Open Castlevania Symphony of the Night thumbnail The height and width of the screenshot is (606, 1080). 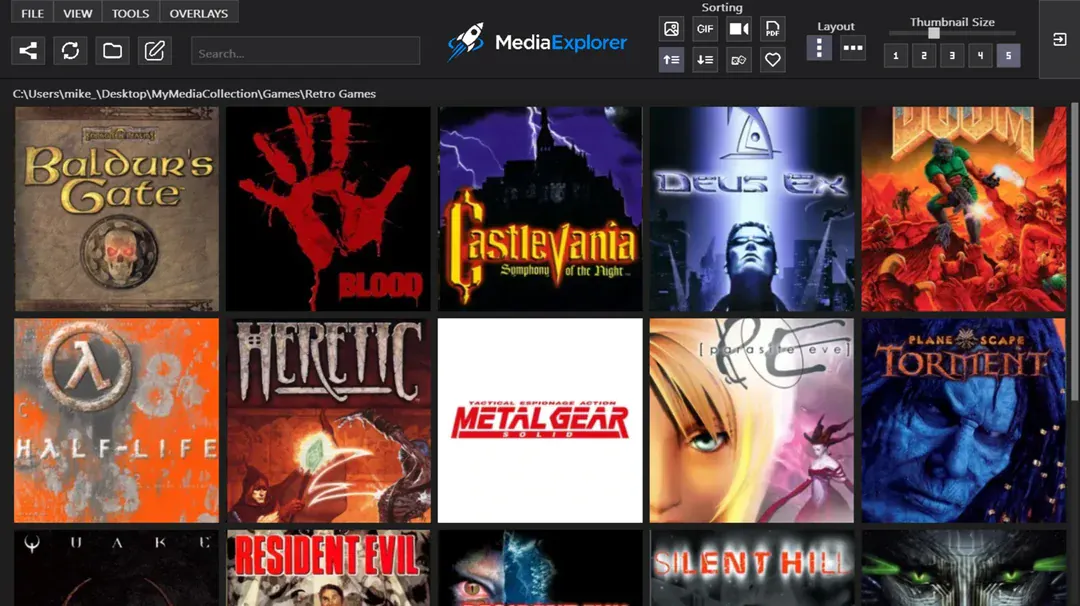coord(540,209)
